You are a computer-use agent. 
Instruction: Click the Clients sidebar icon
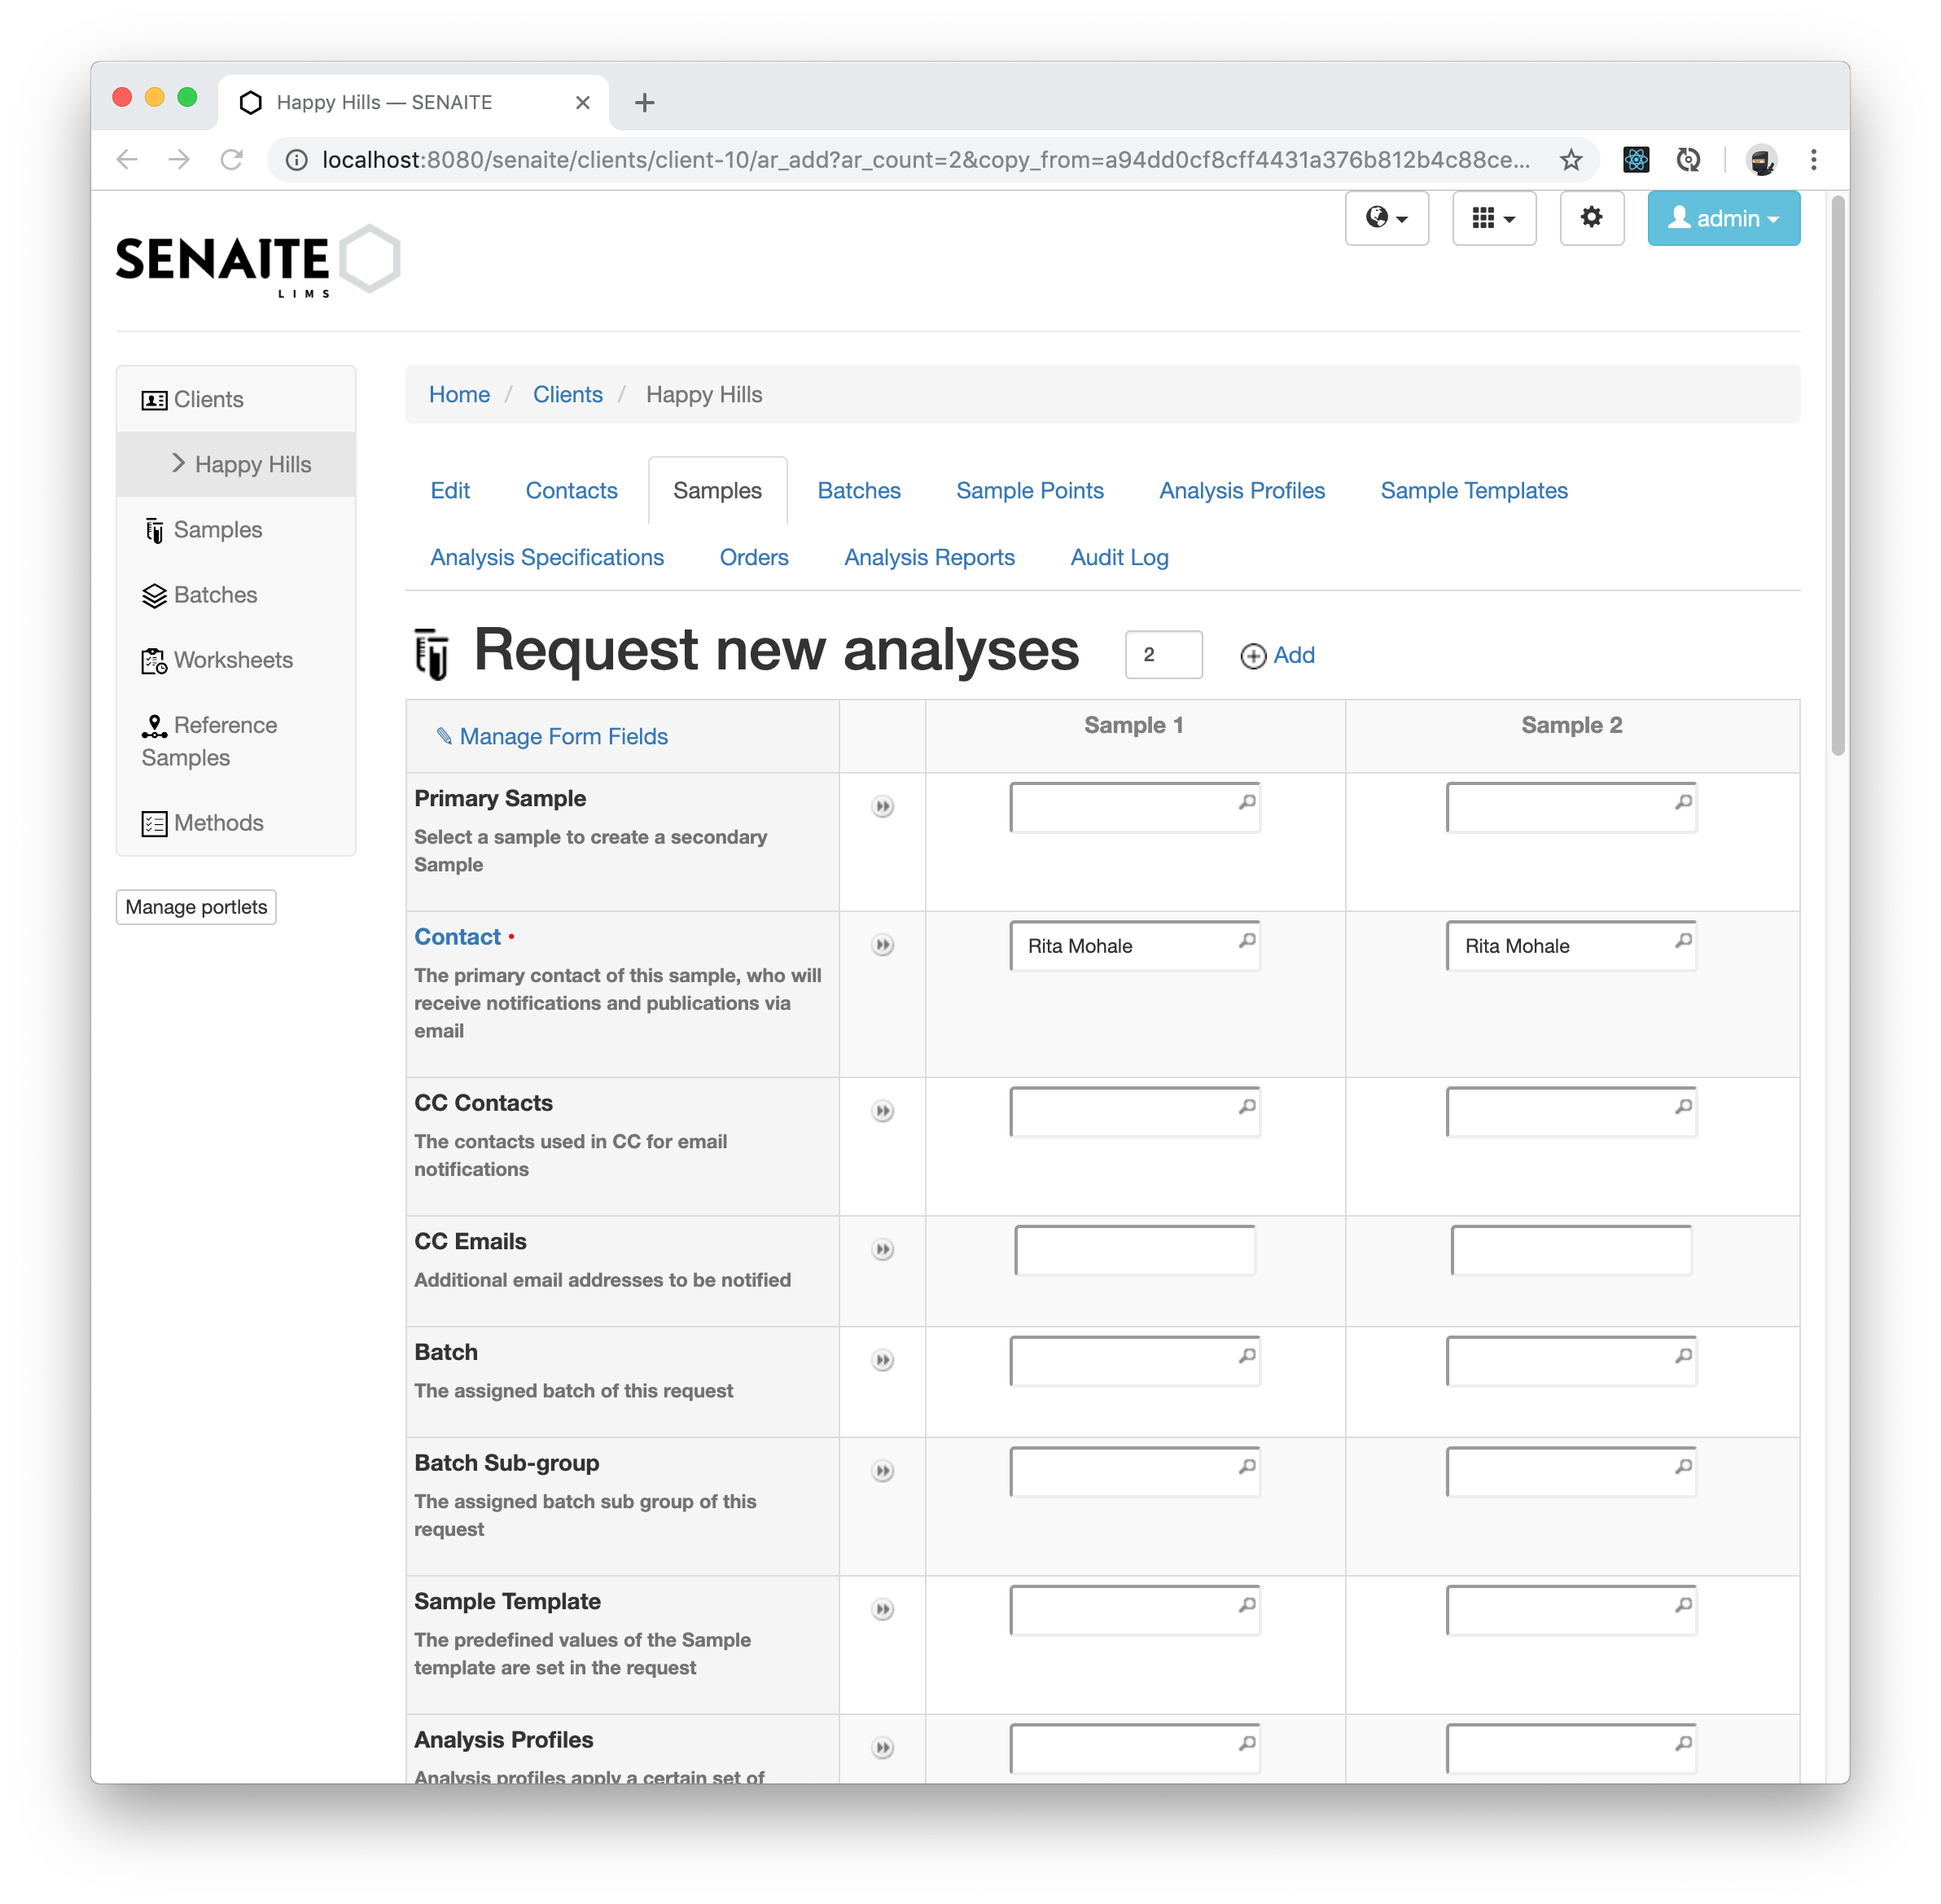[153, 397]
